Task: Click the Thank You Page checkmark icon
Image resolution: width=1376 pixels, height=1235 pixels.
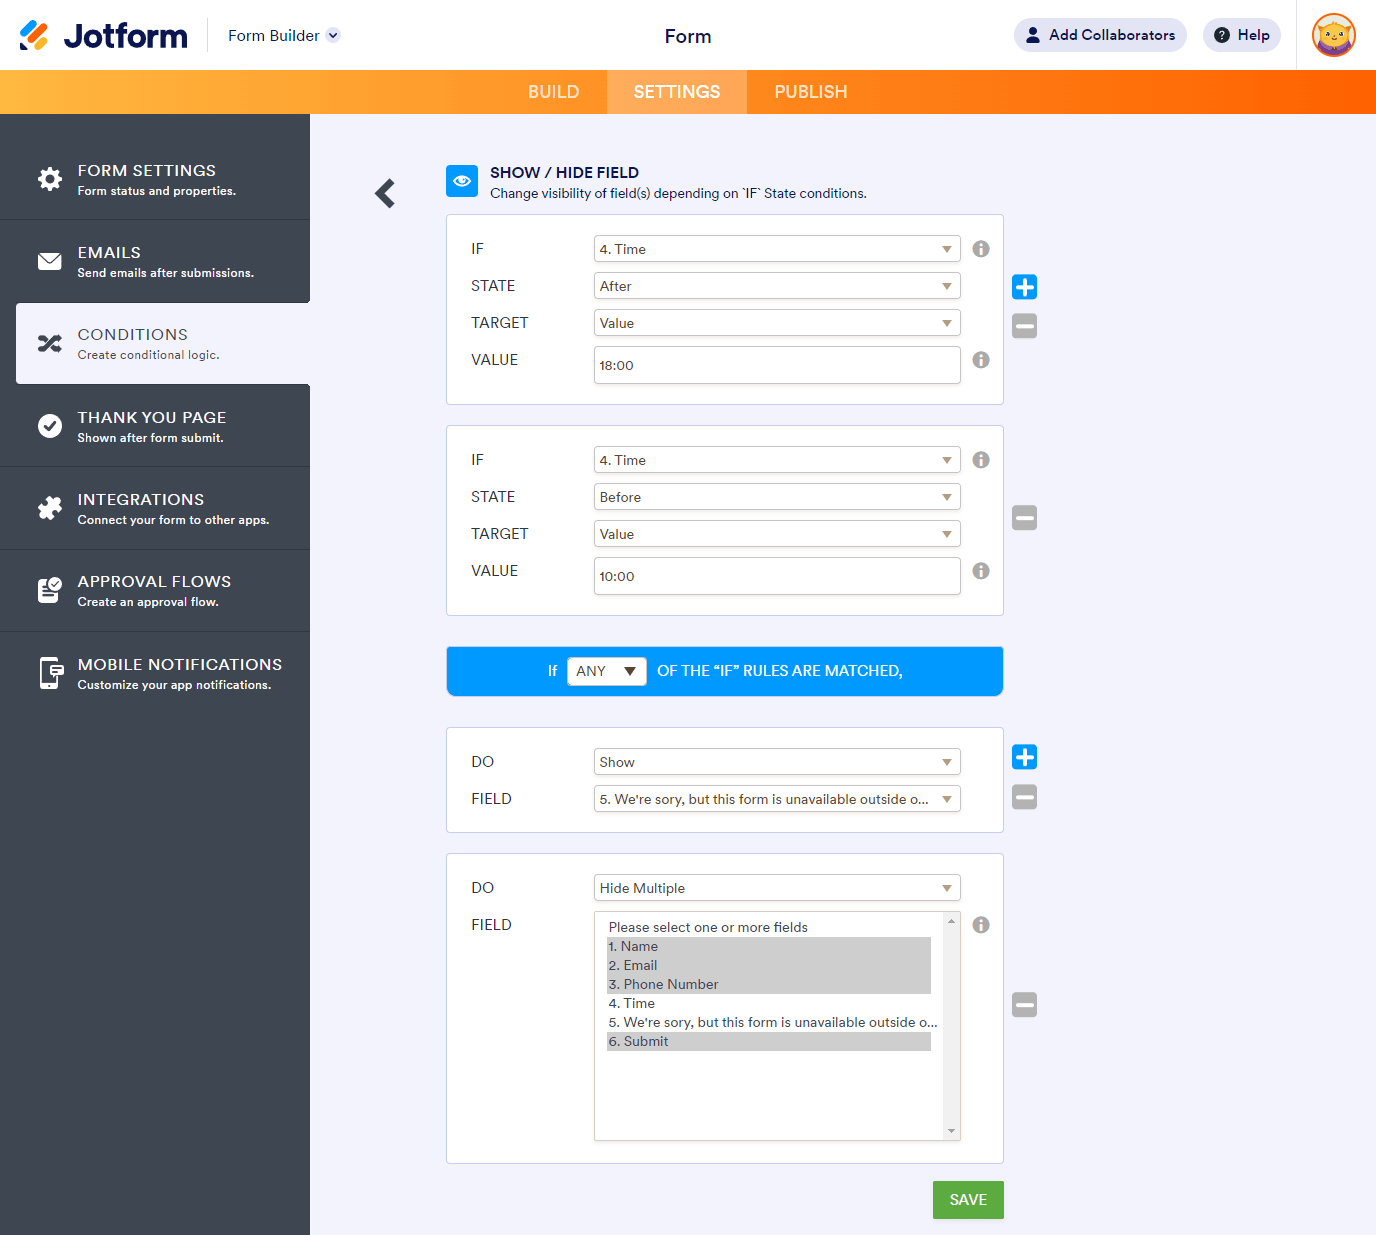Action: click(x=50, y=426)
